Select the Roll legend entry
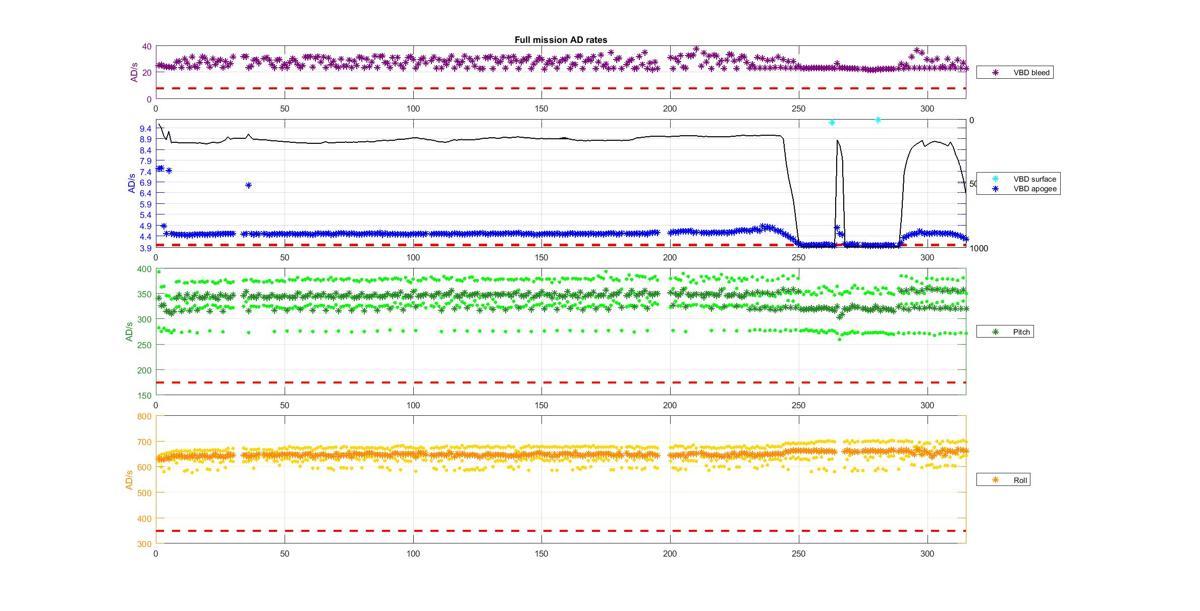This screenshot has height=611, width=1200. [x=1004, y=480]
